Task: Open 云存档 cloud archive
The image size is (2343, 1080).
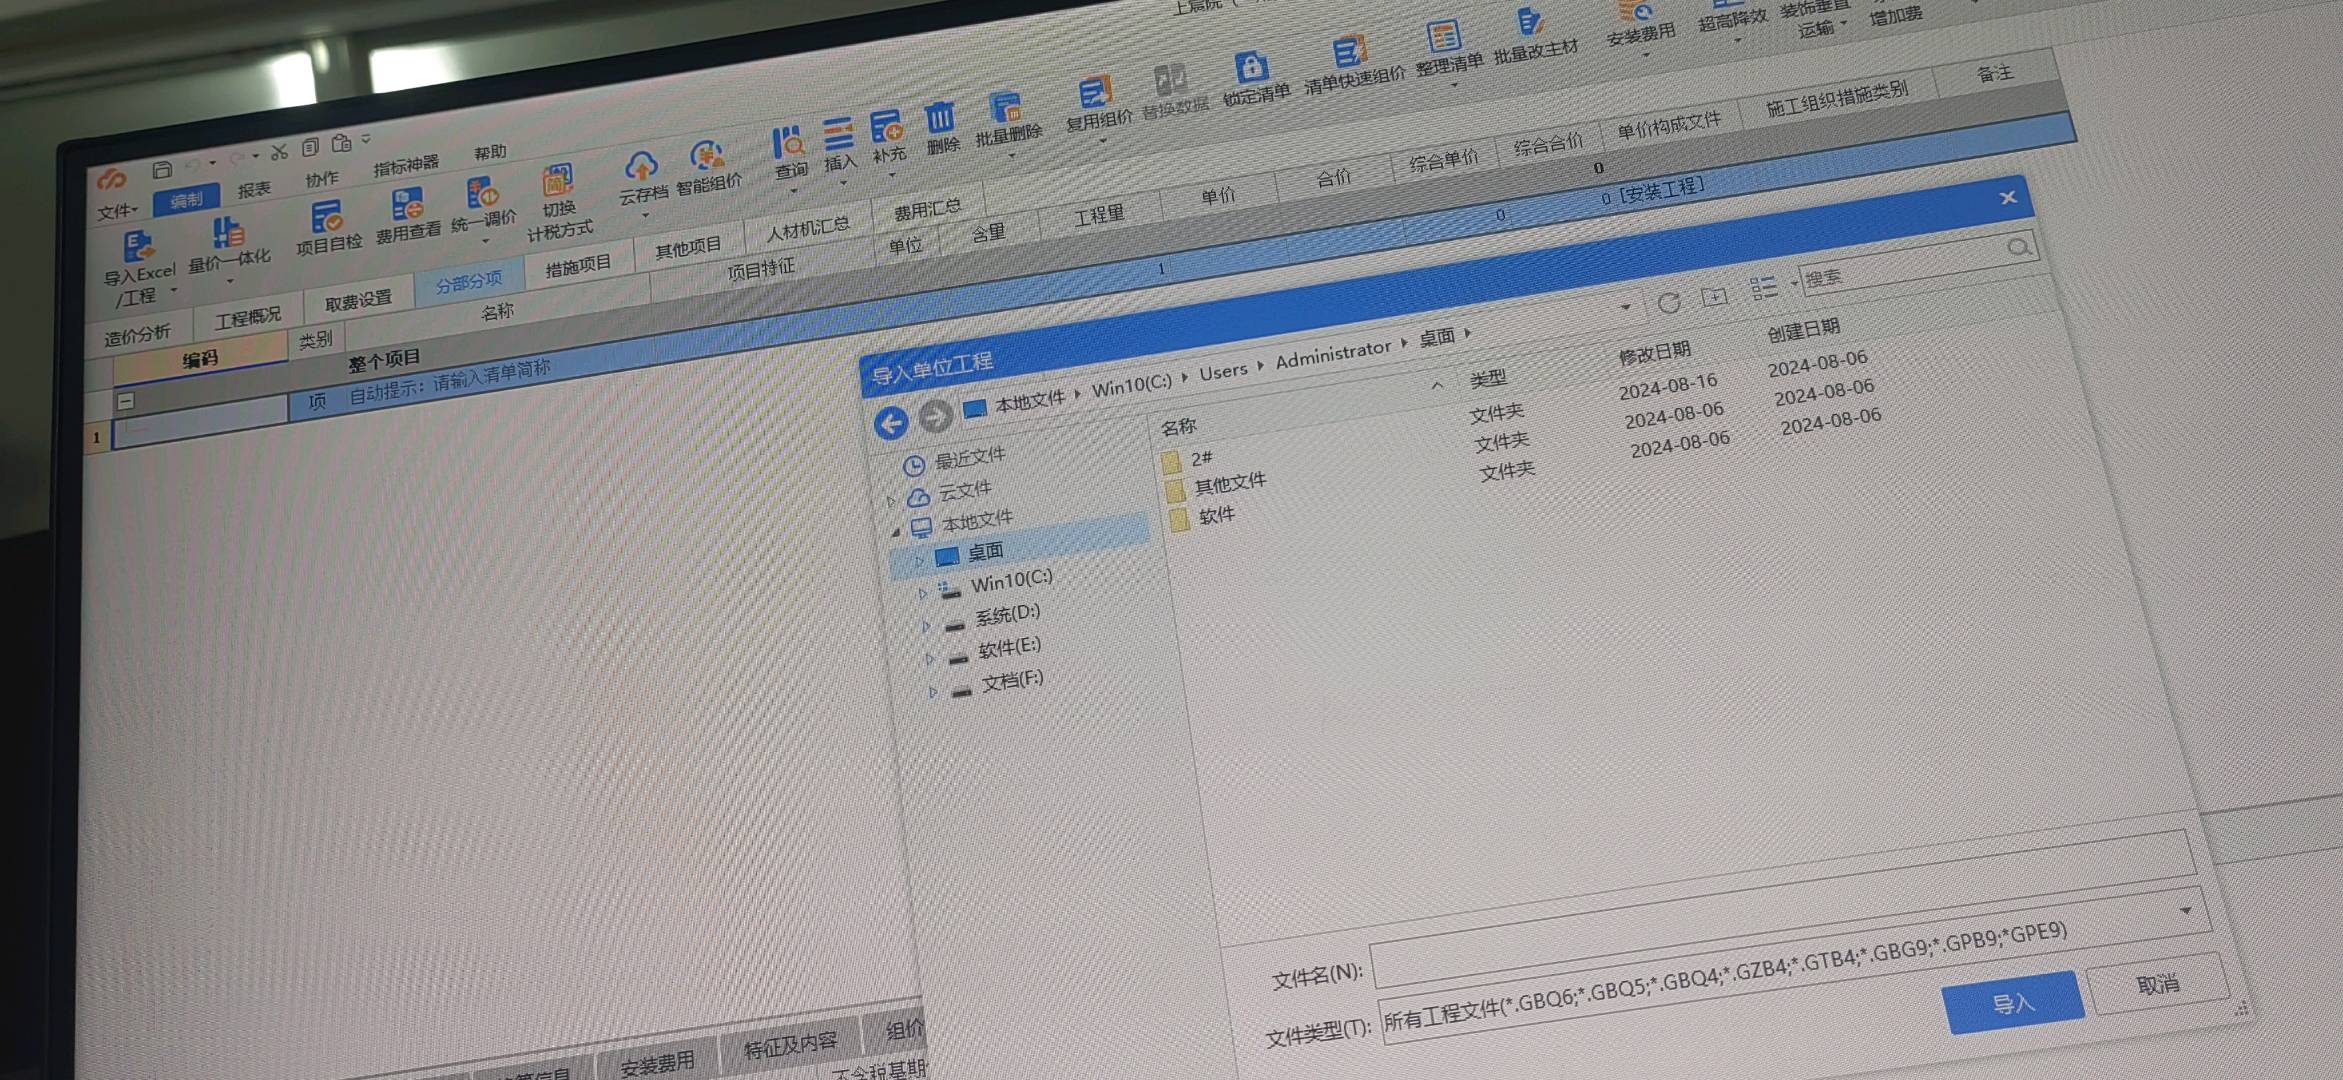Action: (640, 165)
